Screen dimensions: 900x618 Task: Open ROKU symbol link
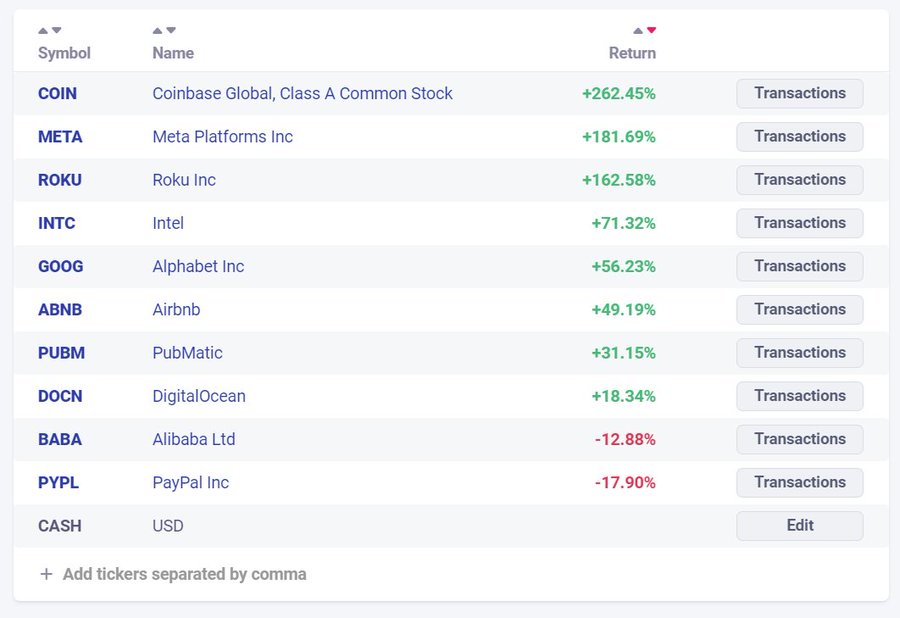(60, 180)
